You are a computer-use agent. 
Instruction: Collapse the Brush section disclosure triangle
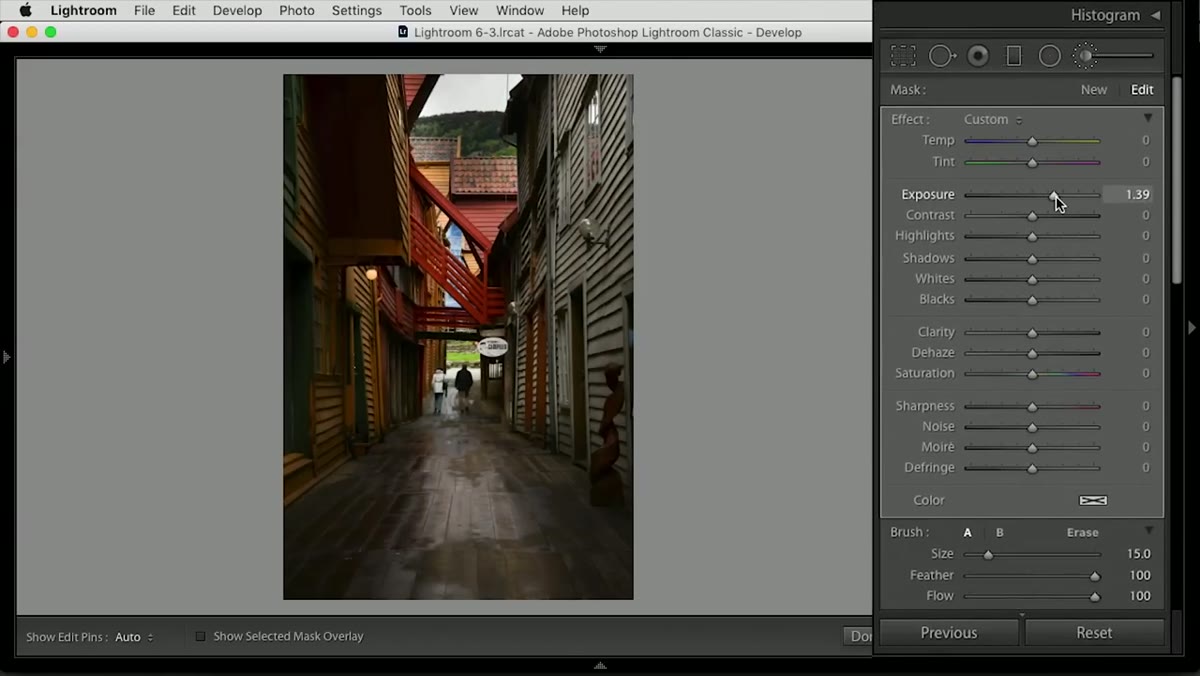tap(1148, 531)
